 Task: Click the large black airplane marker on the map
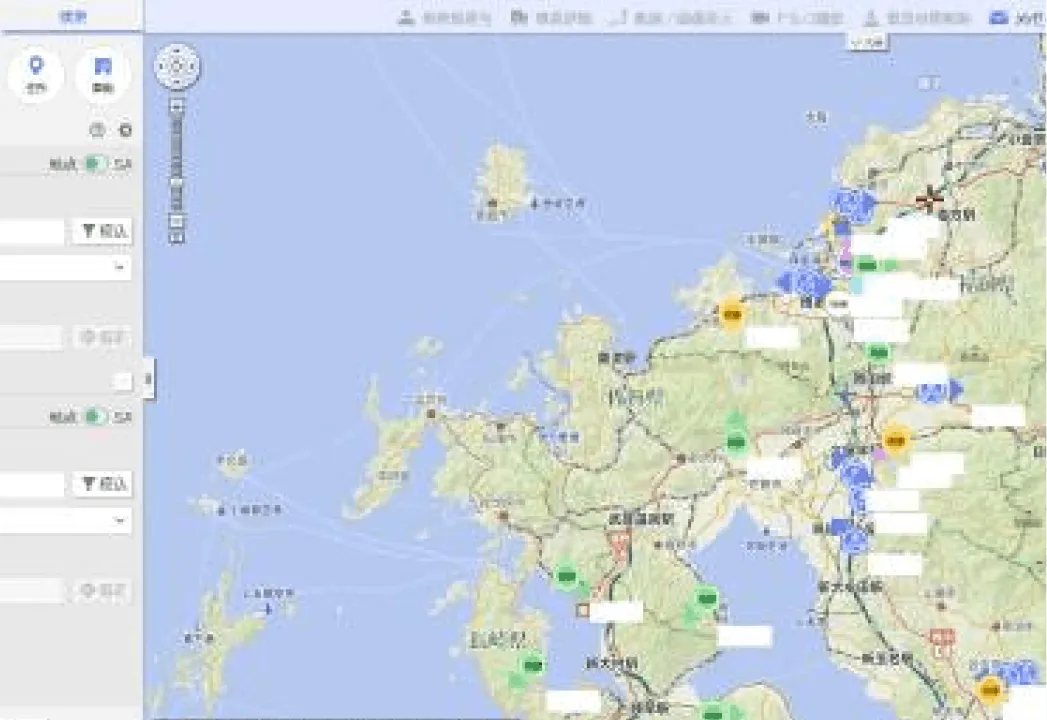[929, 198]
